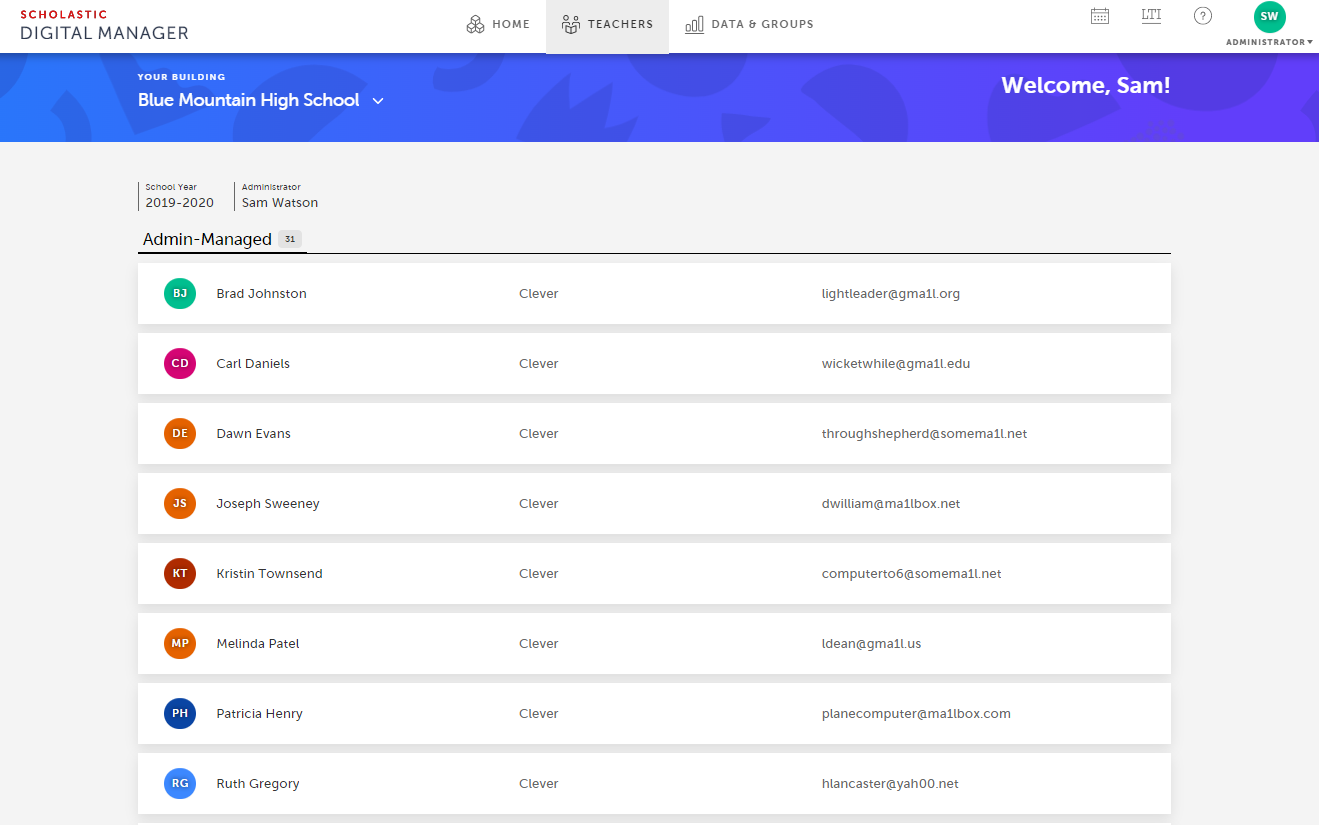Click email computerto6@somema1l.net
Viewport: 1319px width, 825px height.
[912, 574]
